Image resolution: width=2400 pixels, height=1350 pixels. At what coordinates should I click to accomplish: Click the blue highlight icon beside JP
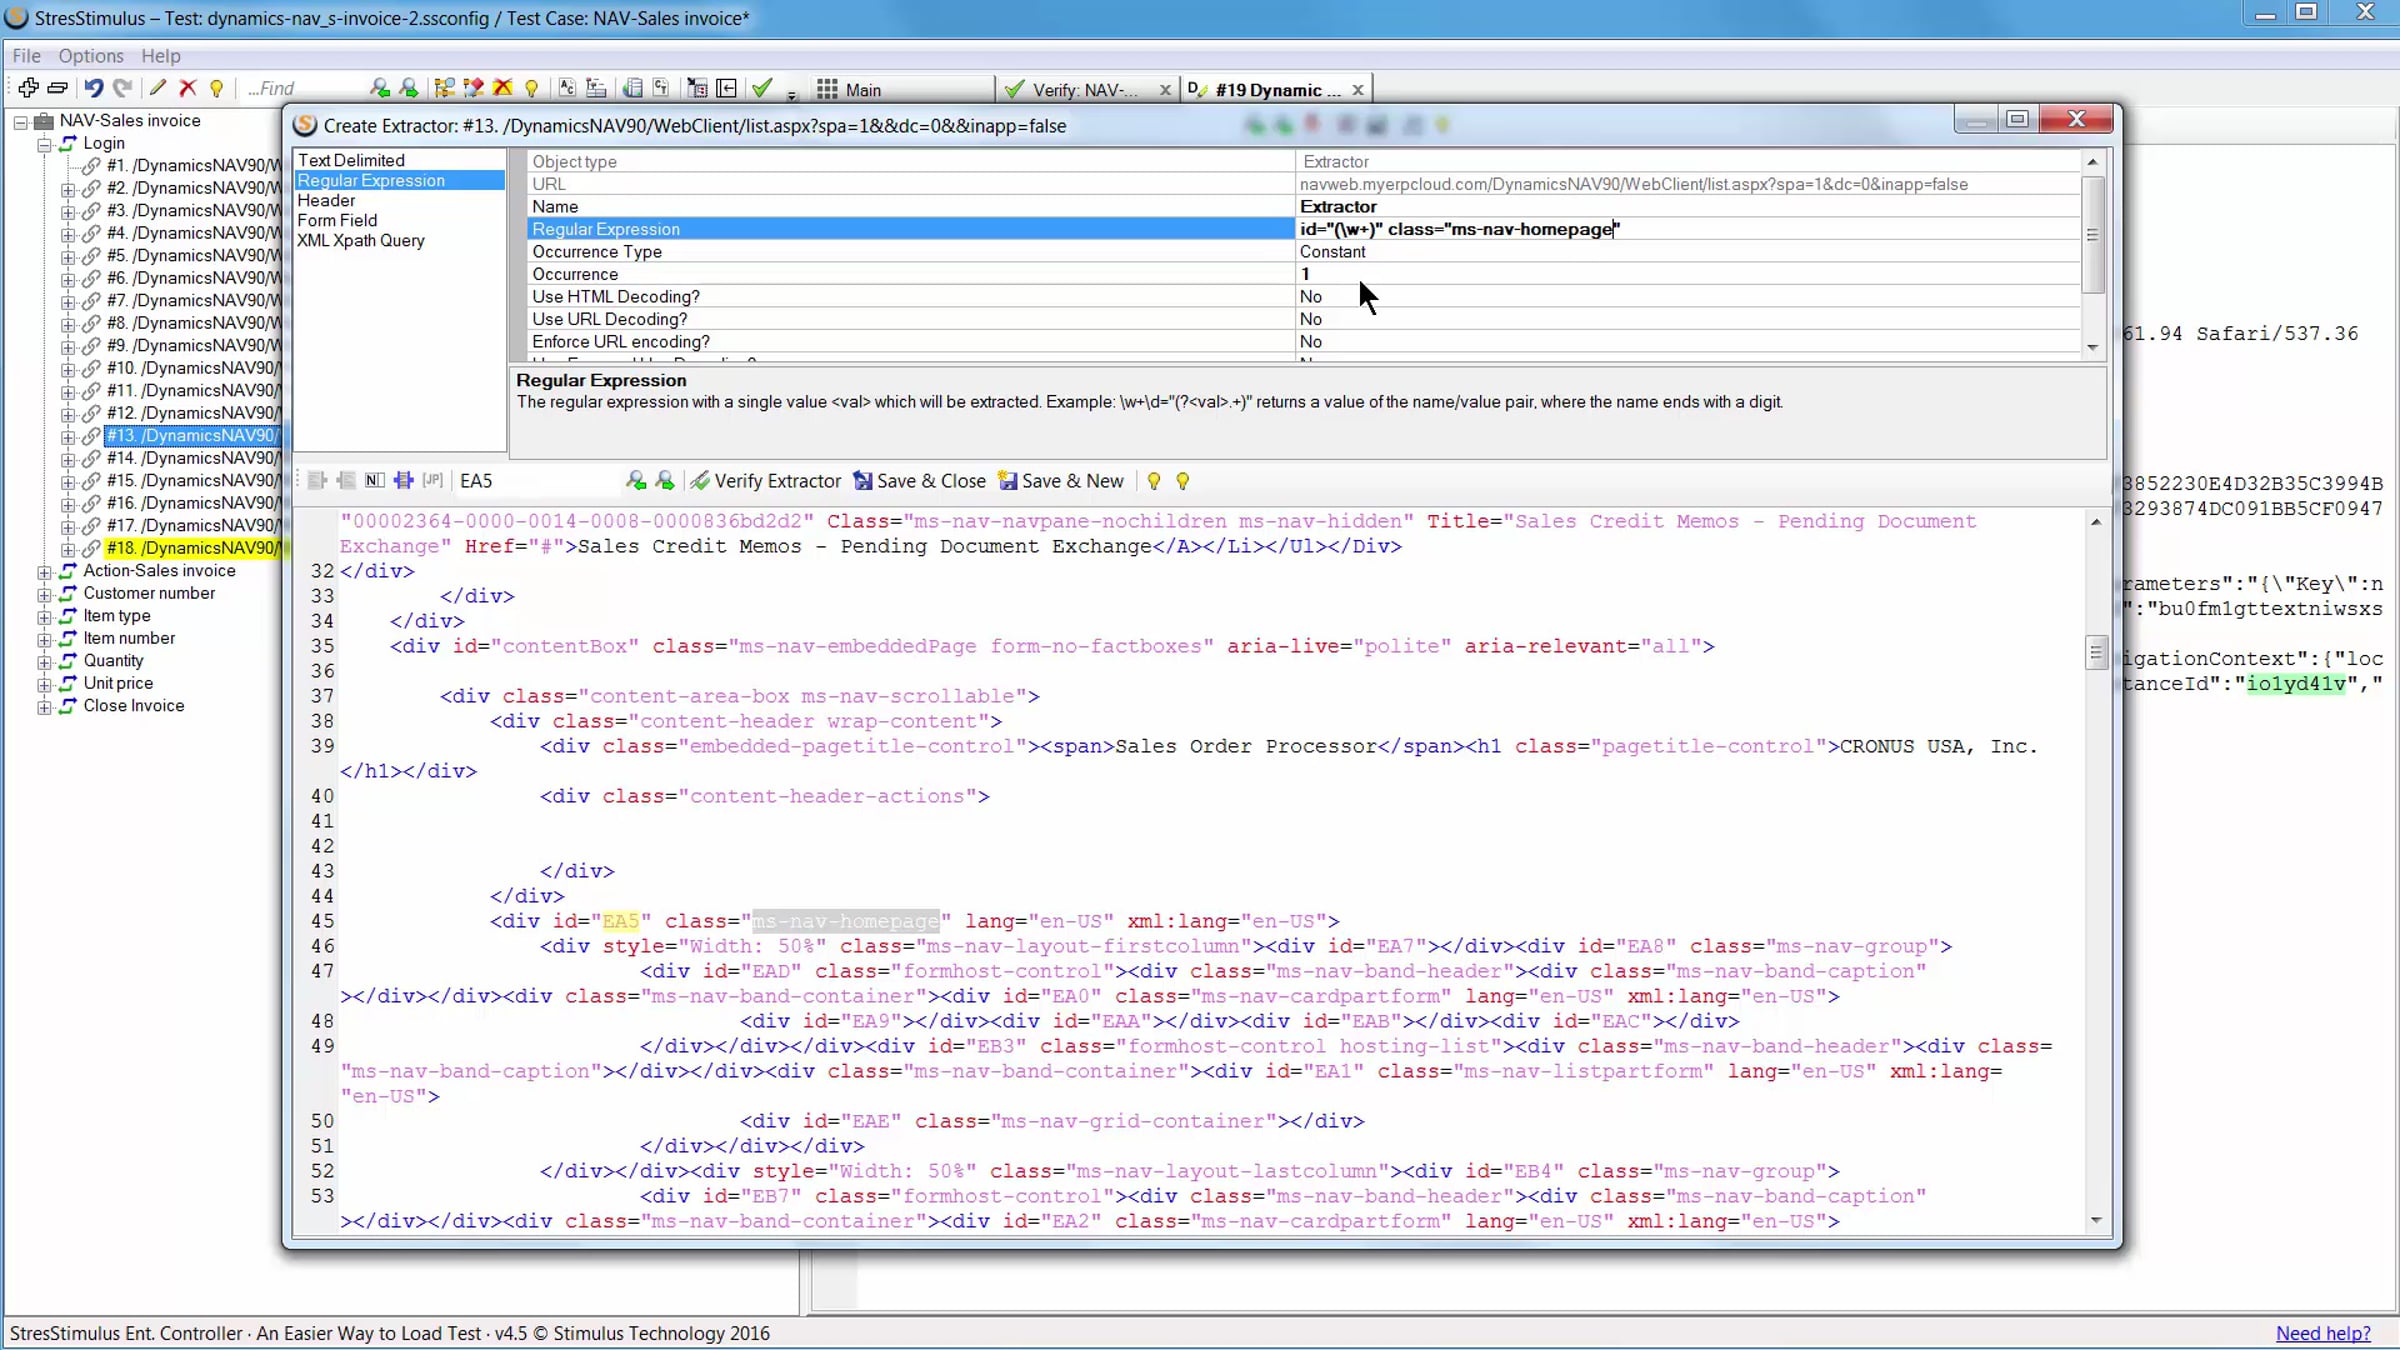(403, 481)
